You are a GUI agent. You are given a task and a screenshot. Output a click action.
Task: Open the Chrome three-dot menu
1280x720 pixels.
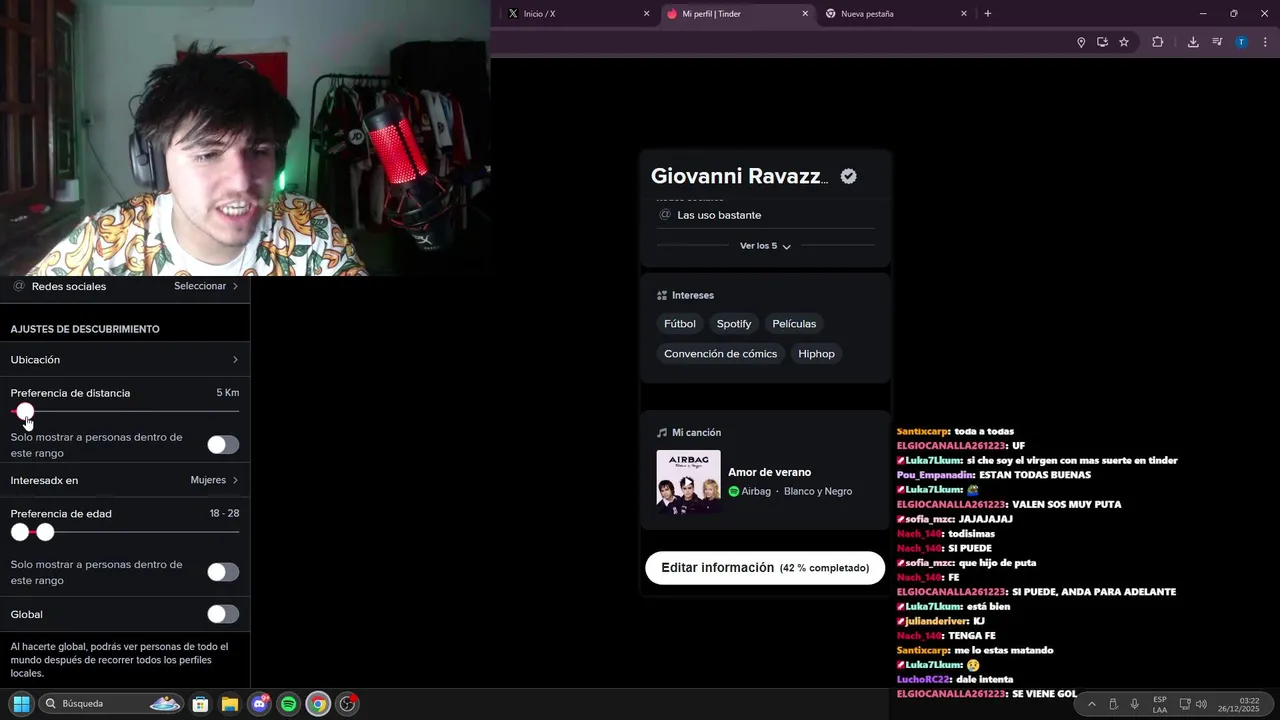point(1265,42)
